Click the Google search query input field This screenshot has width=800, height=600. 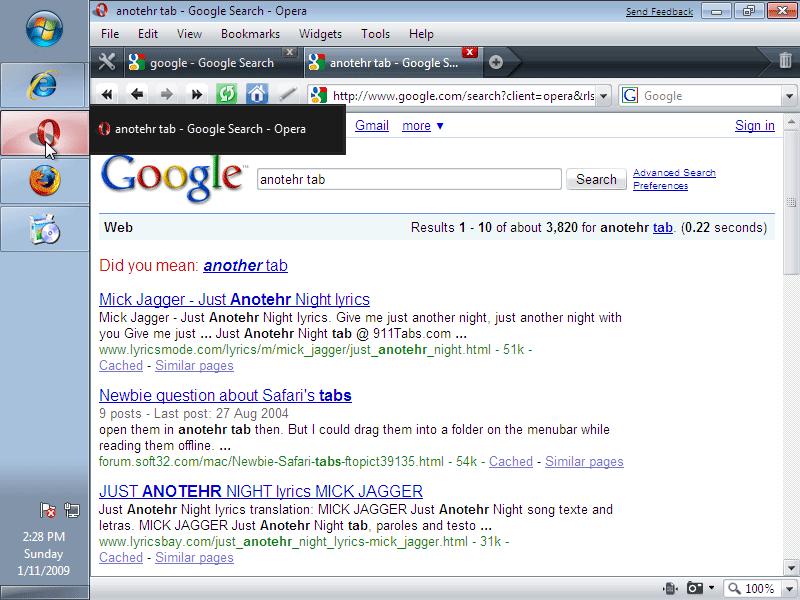(408, 180)
